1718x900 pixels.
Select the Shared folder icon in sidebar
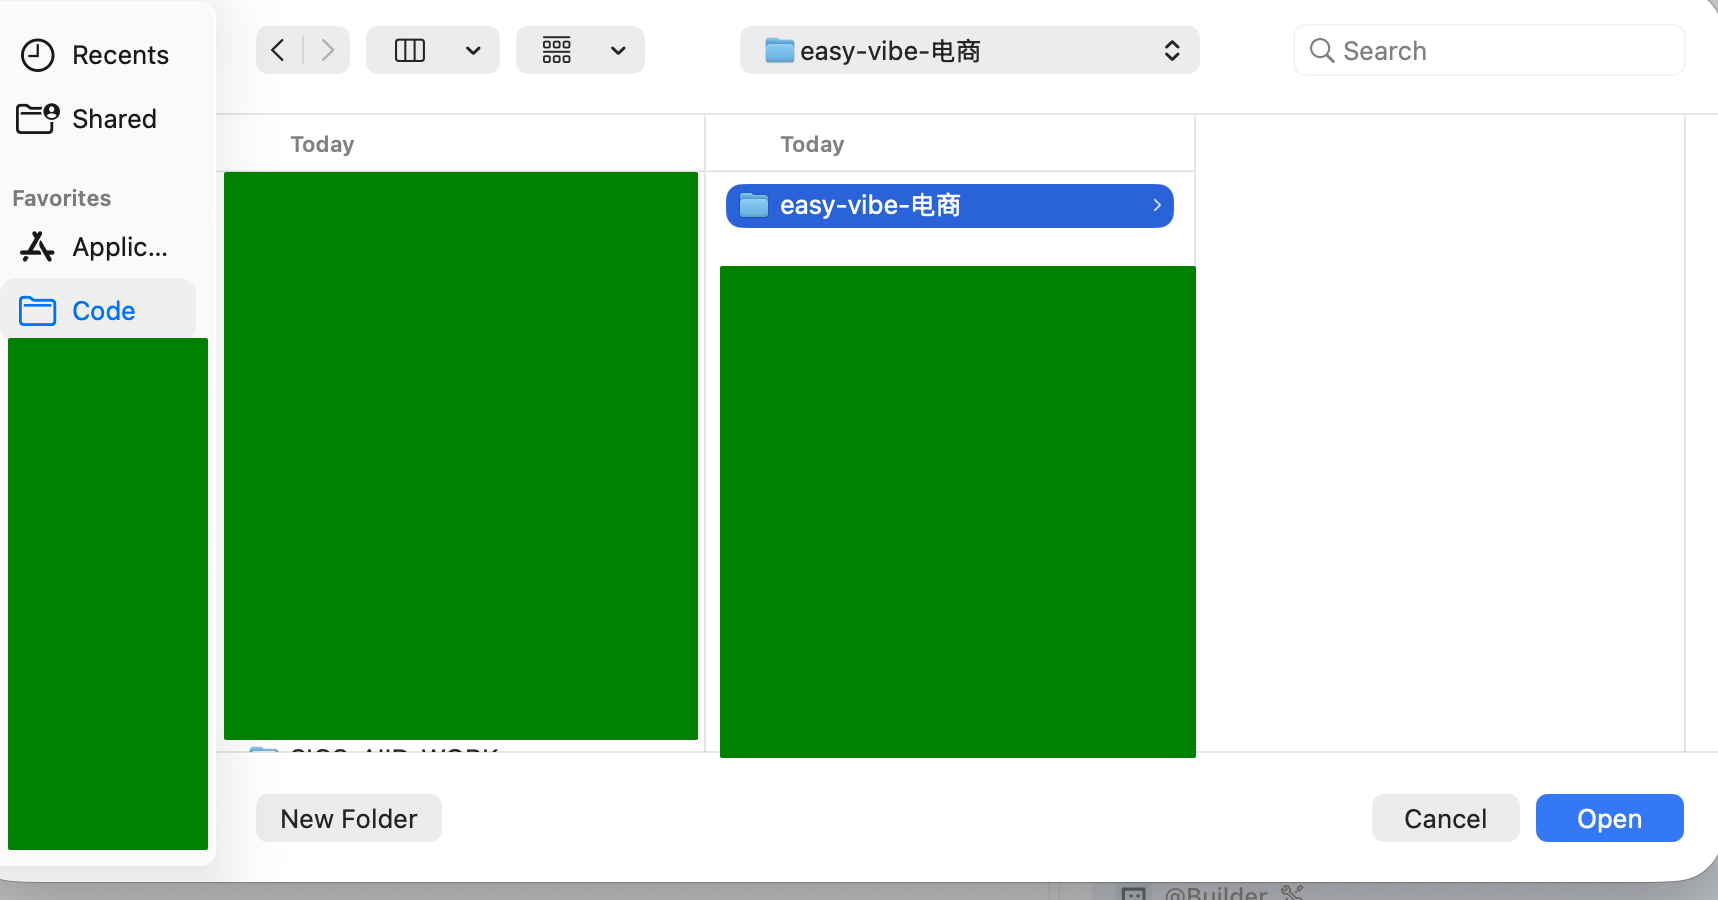[x=38, y=119]
